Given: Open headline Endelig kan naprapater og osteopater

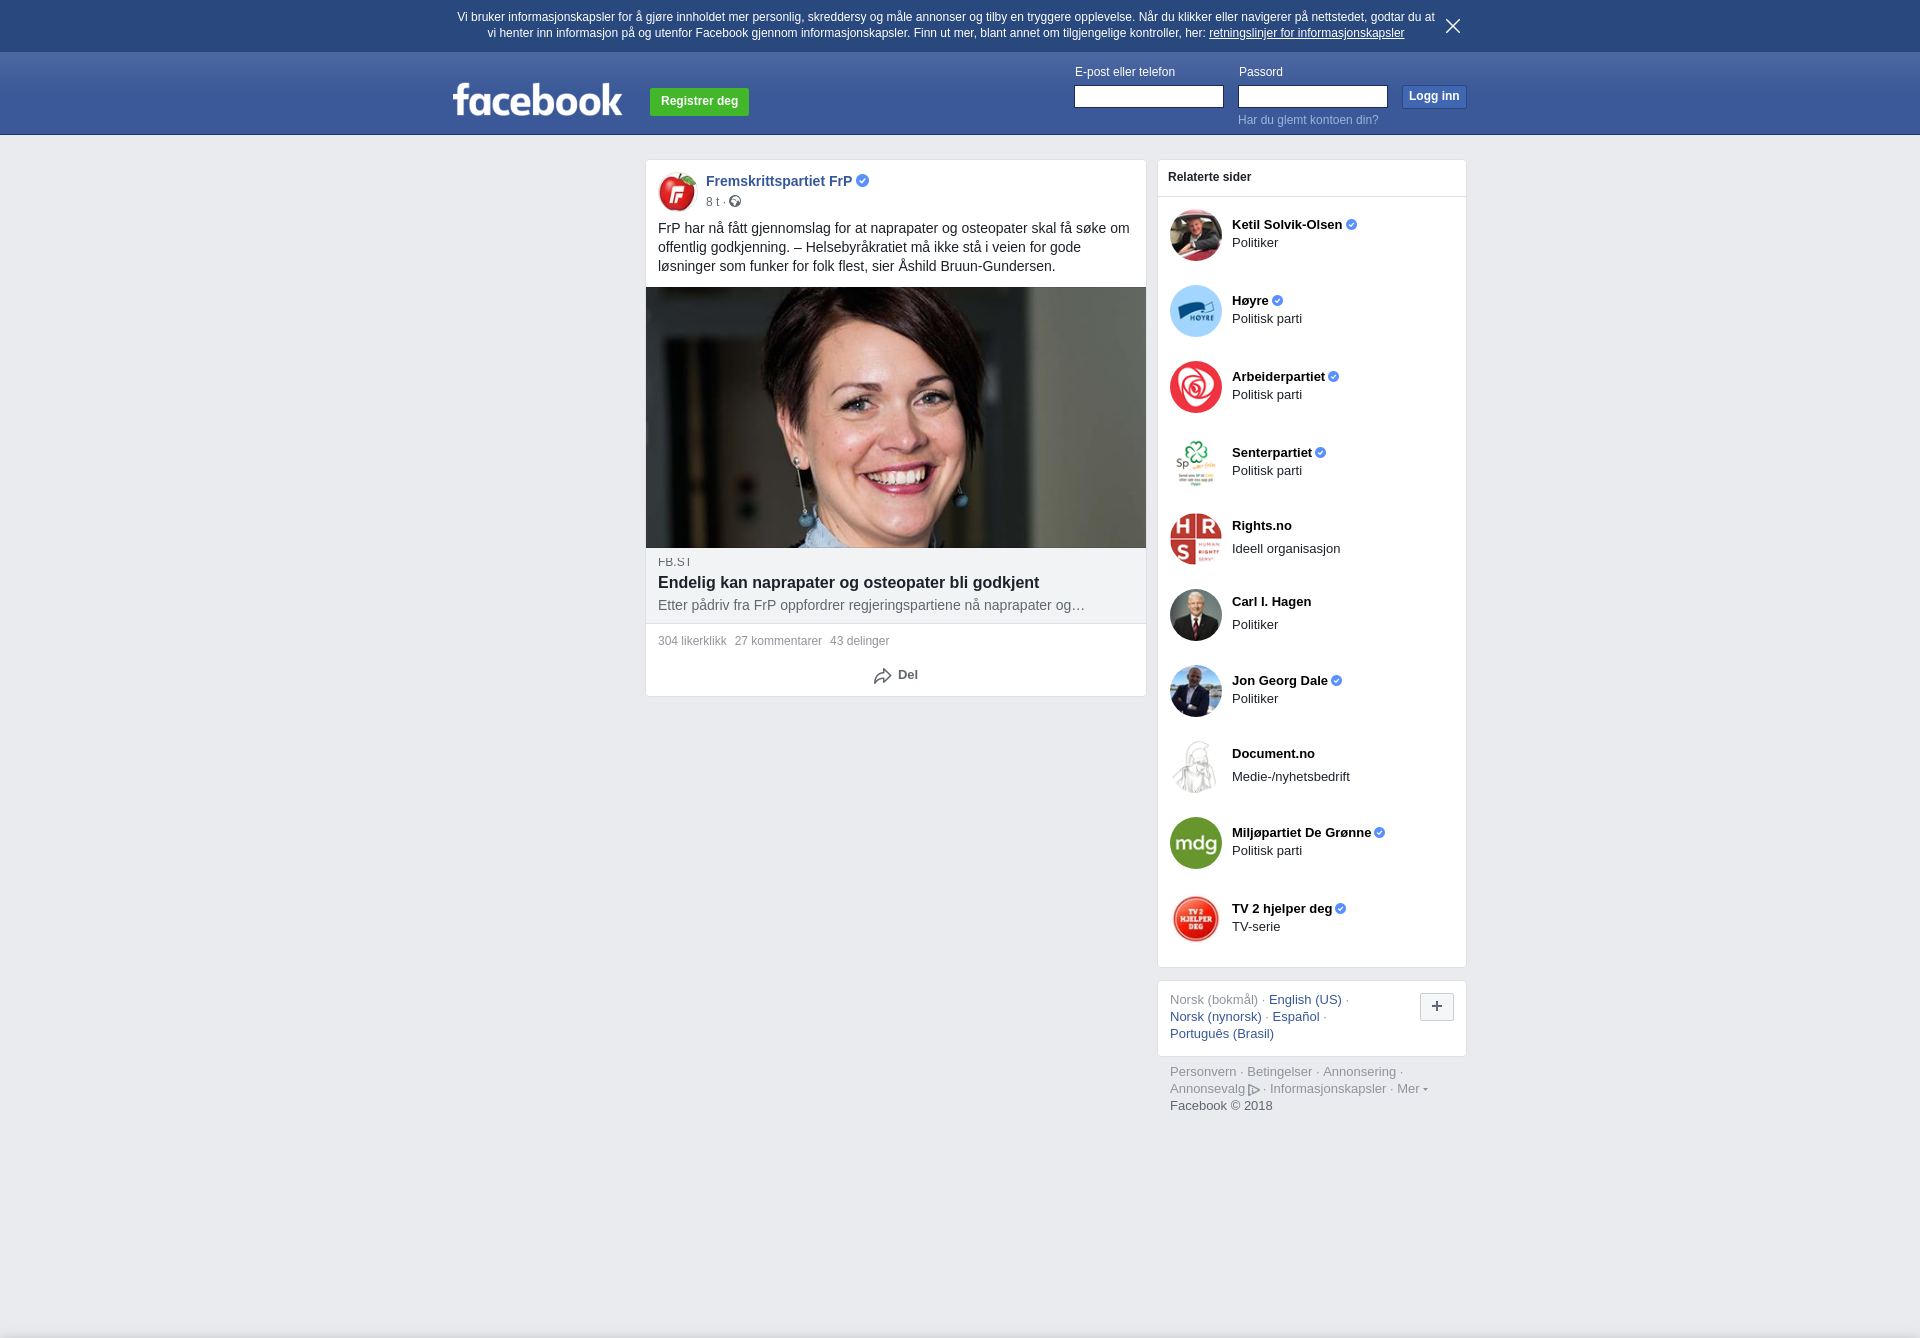Looking at the screenshot, I should [x=848, y=583].
